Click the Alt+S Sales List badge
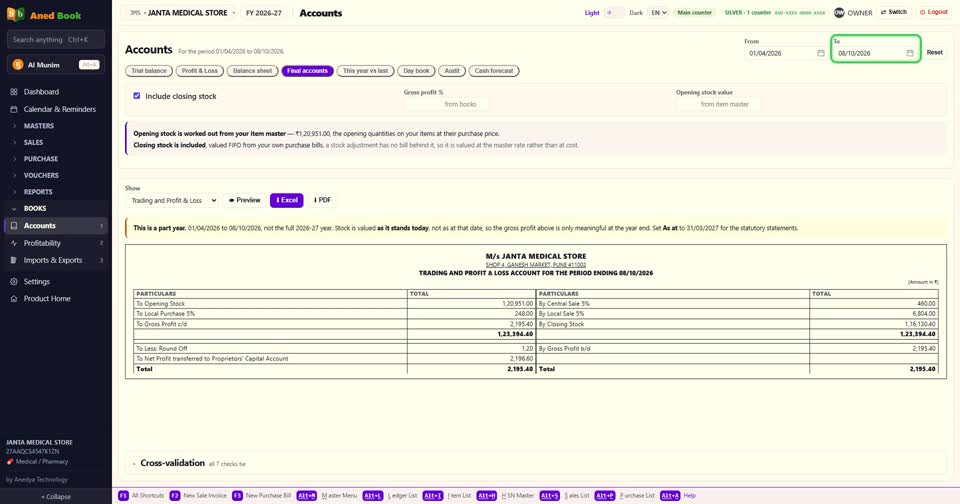Screen dimensions: 960x504 (550, 495)
